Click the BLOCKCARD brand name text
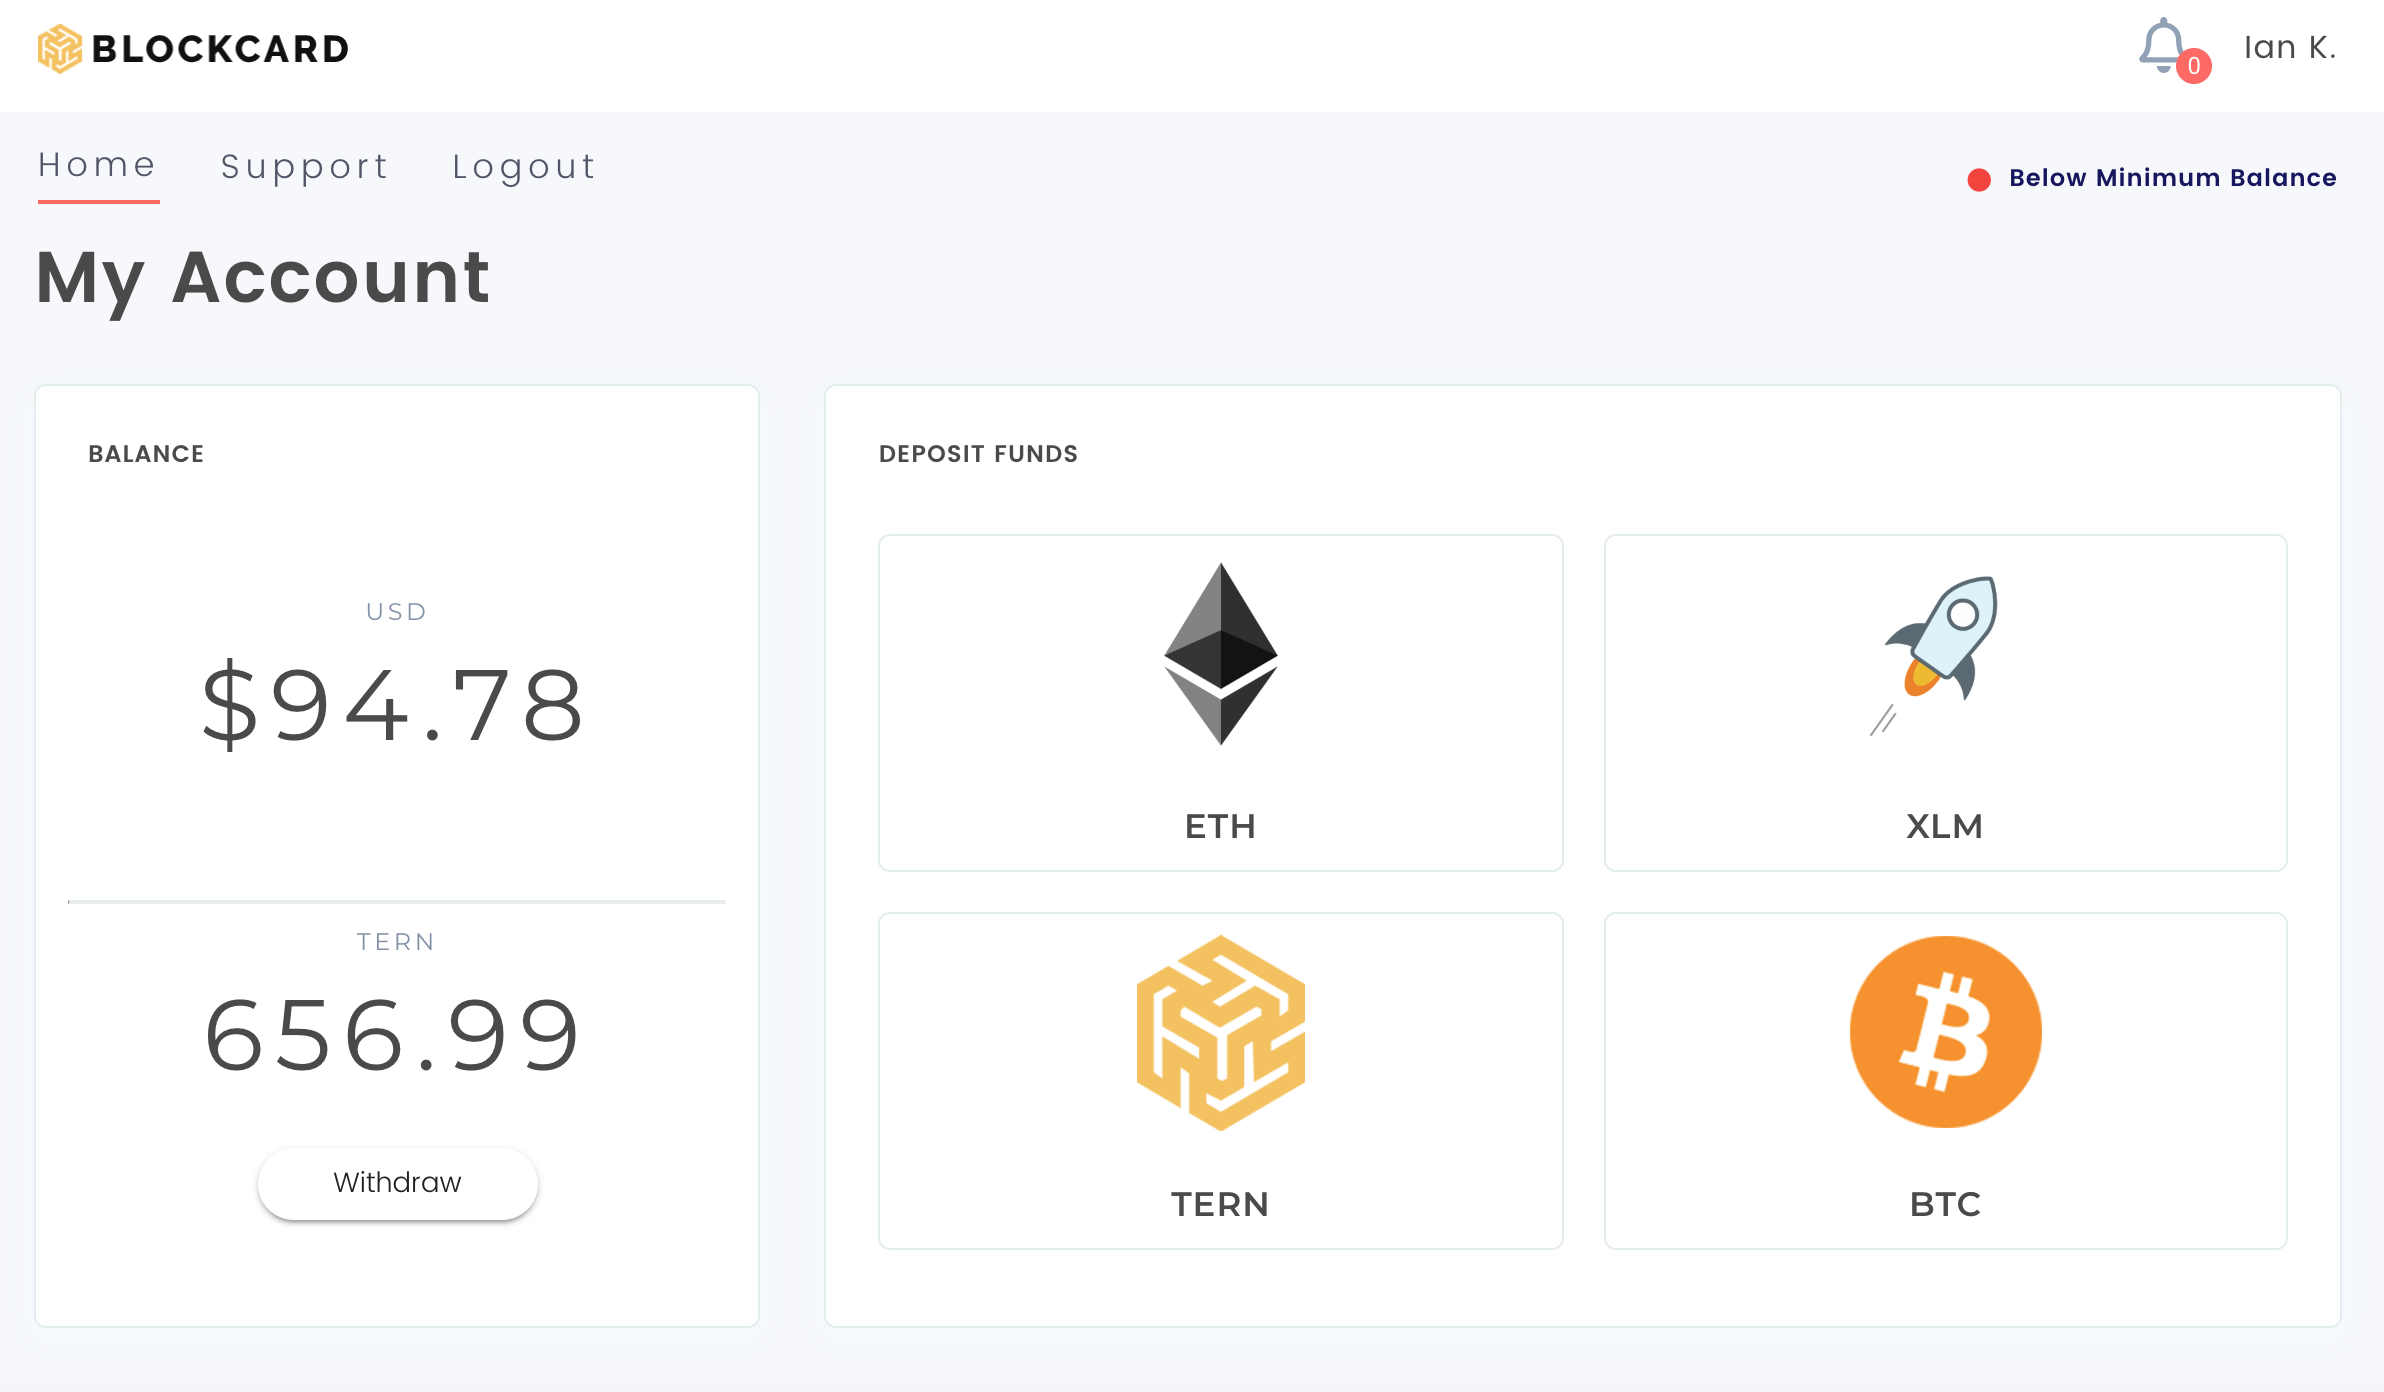The width and height of the screenshot is (2384, 1392). point(220,49)
